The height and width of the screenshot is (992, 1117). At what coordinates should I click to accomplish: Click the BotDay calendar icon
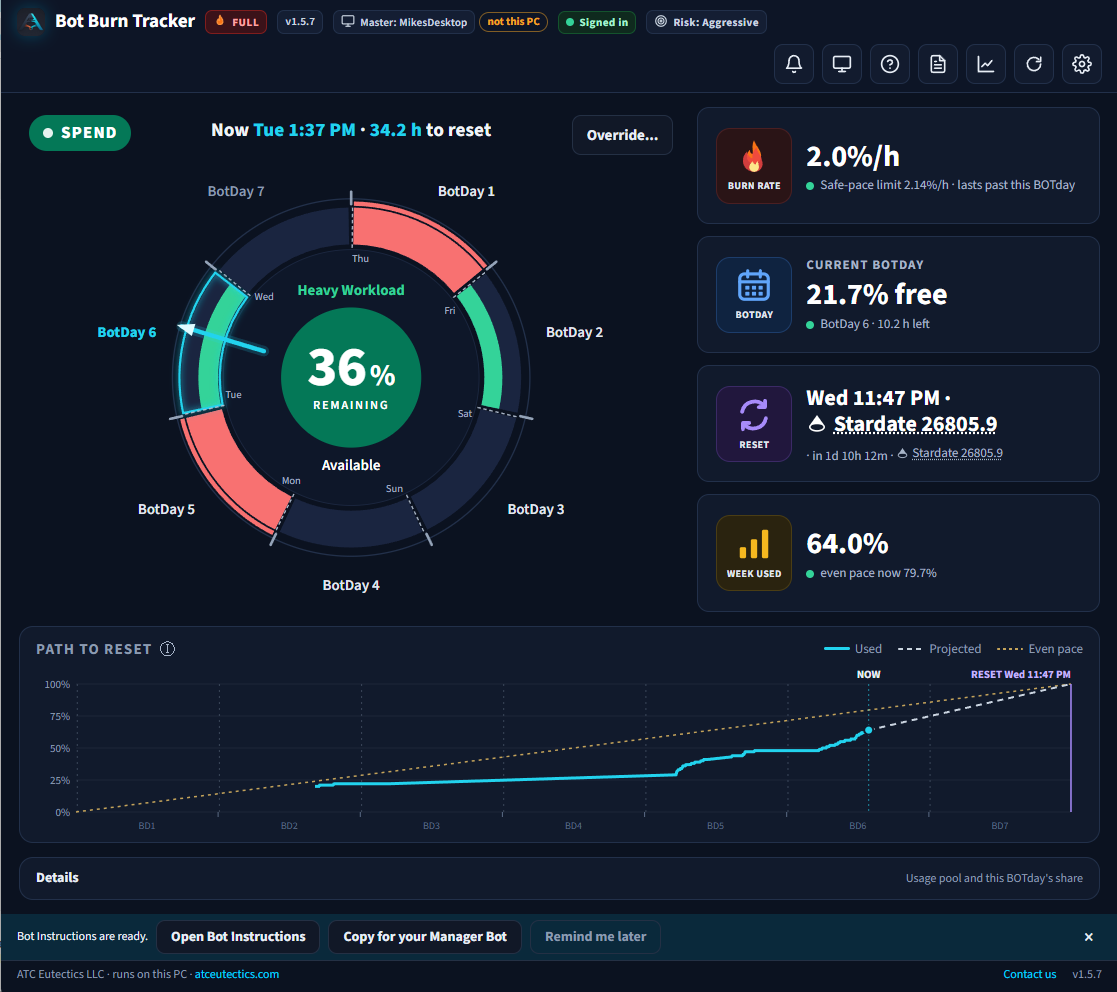pyautogui.click(x=754, y=295)
